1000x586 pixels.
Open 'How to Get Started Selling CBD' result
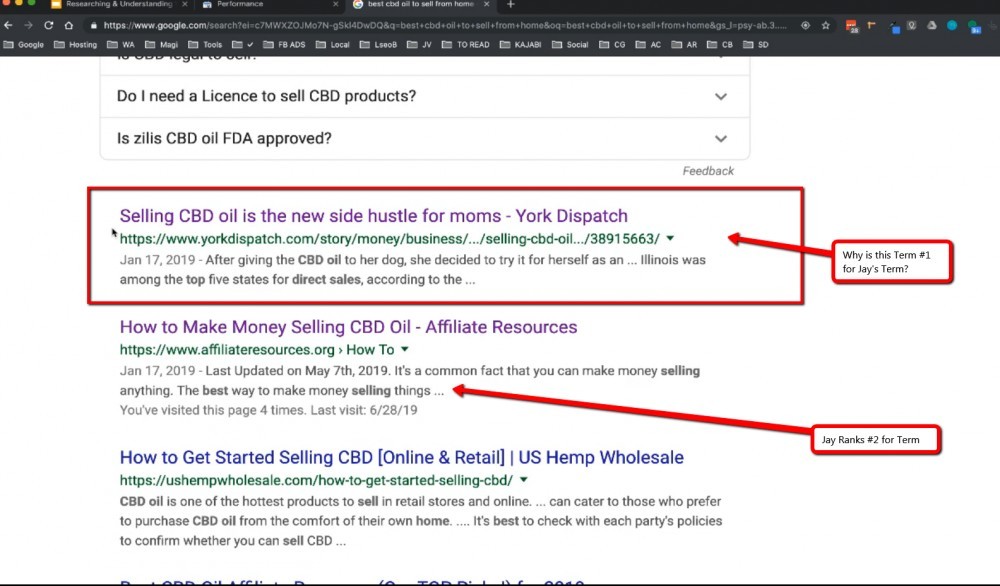point(402,457)
